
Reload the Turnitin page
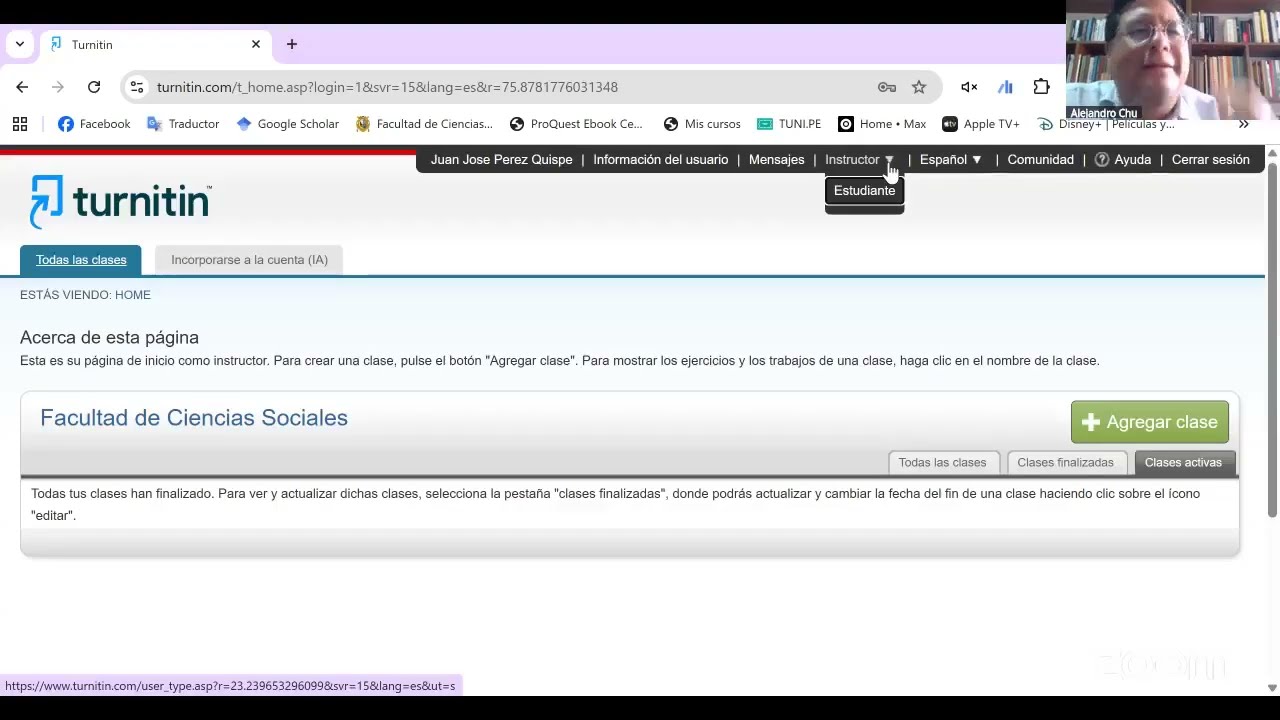[x=94, y=87]
